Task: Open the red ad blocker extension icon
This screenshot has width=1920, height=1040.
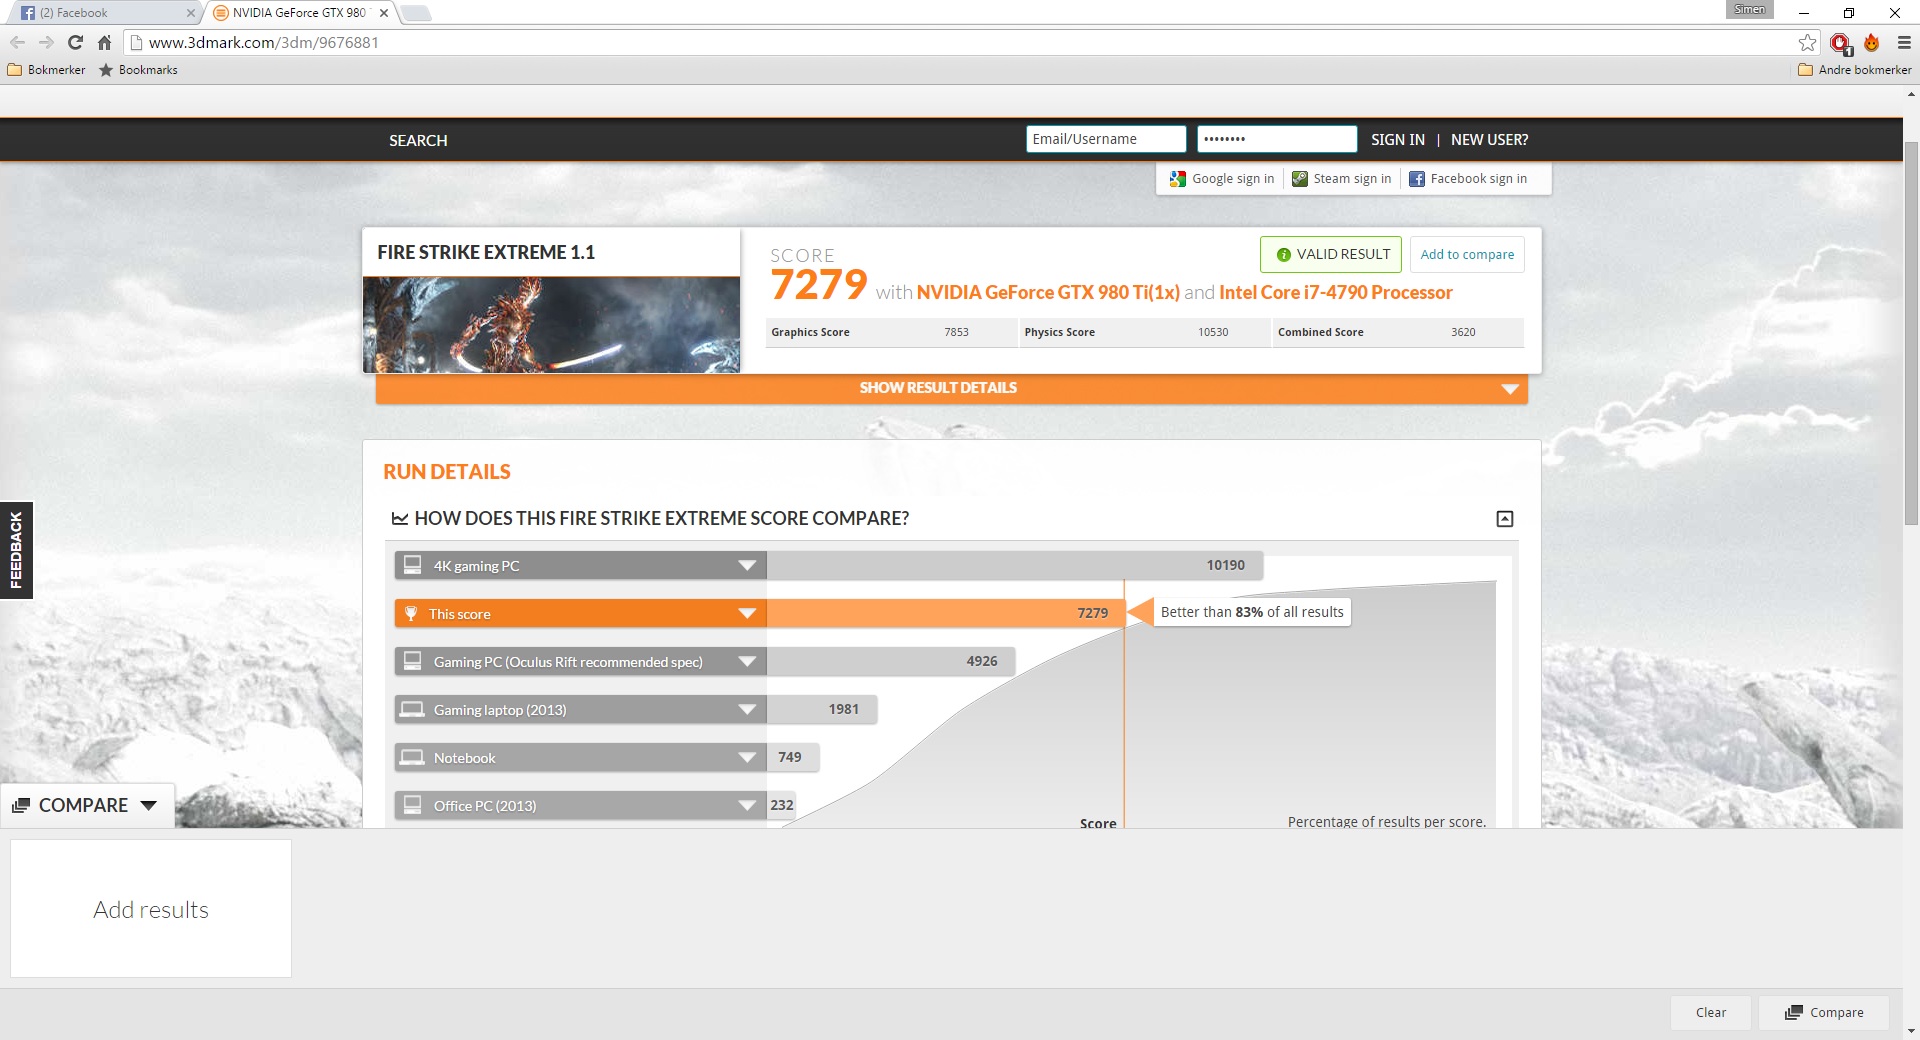Action: (x=1840, y=43)
